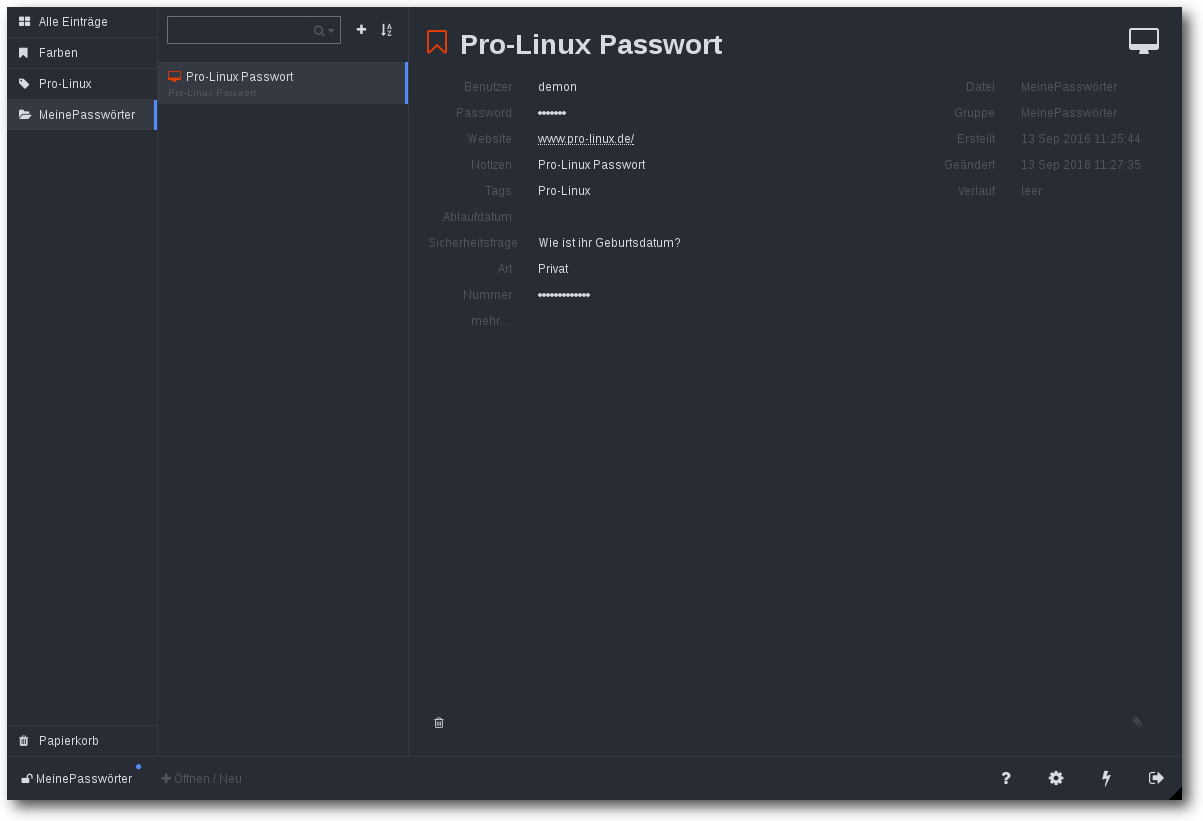
Task: Click the orange bookmark color icon
Action: [x=437, y=42]
